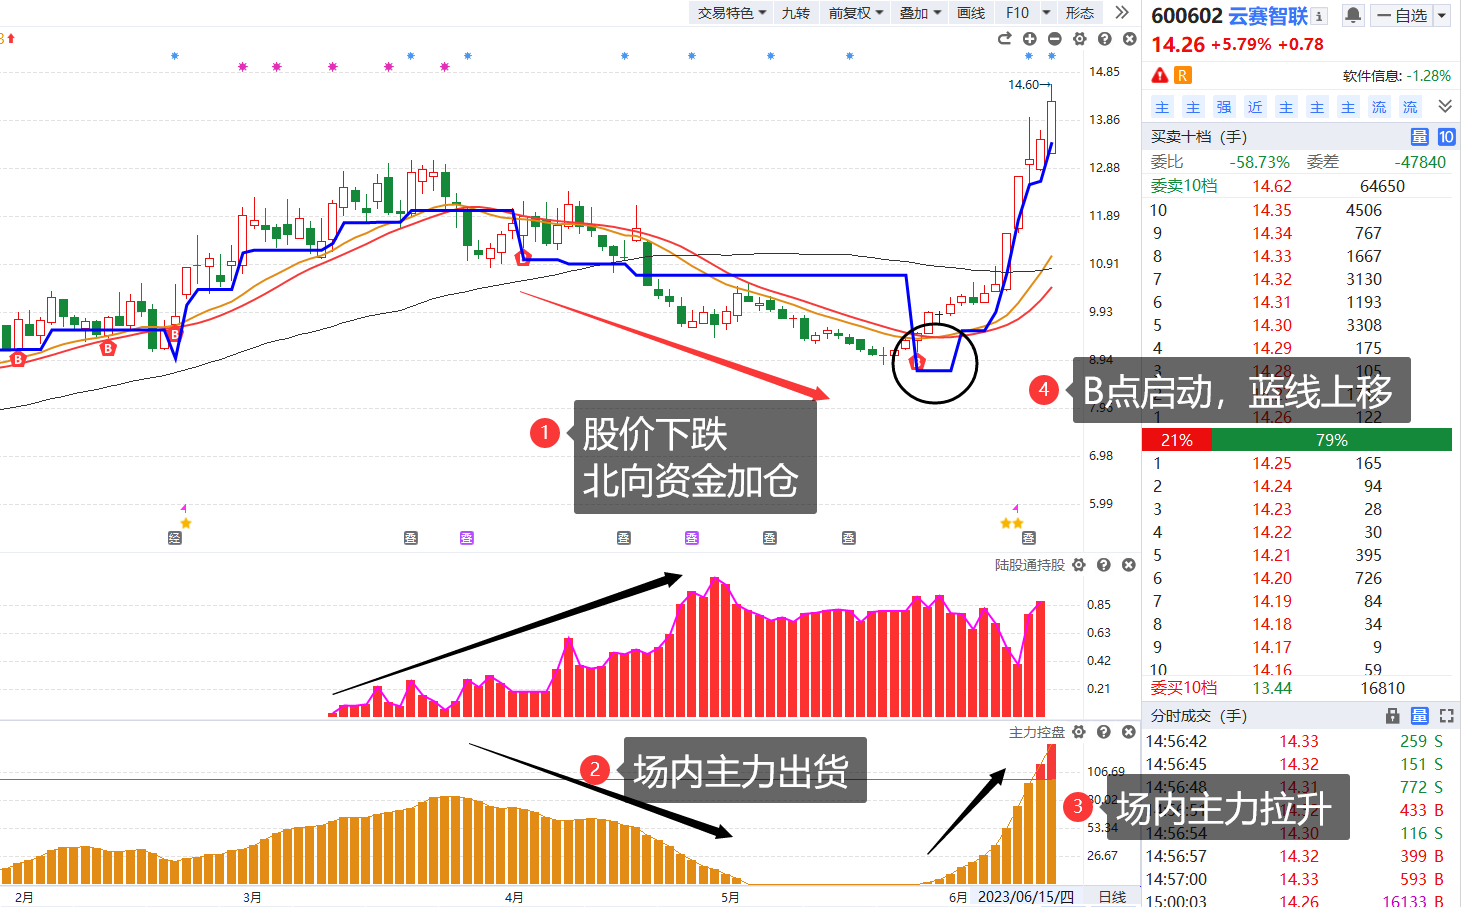
Task: Zoom in the K-line chart with plus icon
Action: click(1030, 39)
